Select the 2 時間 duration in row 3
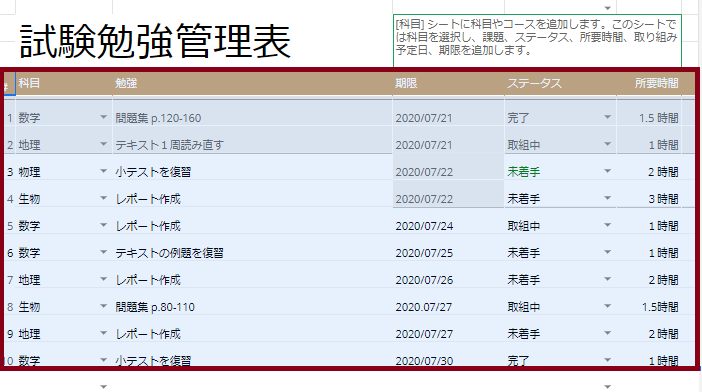The width and height of the screenshot is (702, 392). 663,172
